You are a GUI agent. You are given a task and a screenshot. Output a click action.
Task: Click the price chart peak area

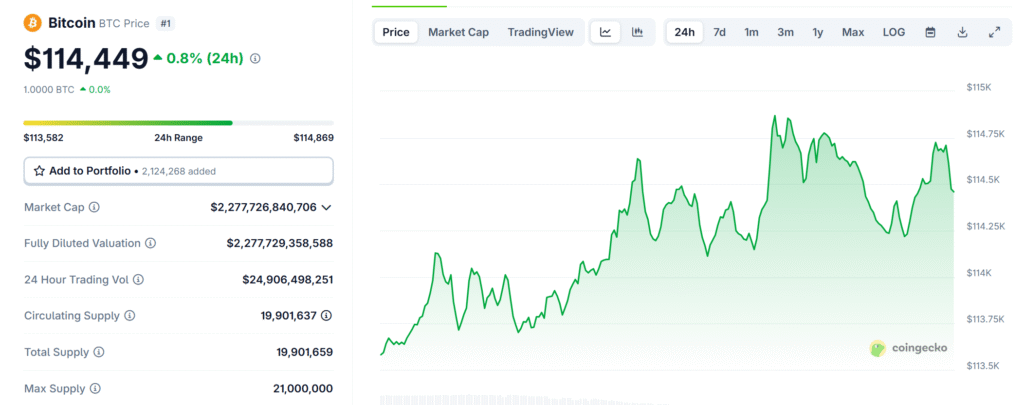[775, 118]
